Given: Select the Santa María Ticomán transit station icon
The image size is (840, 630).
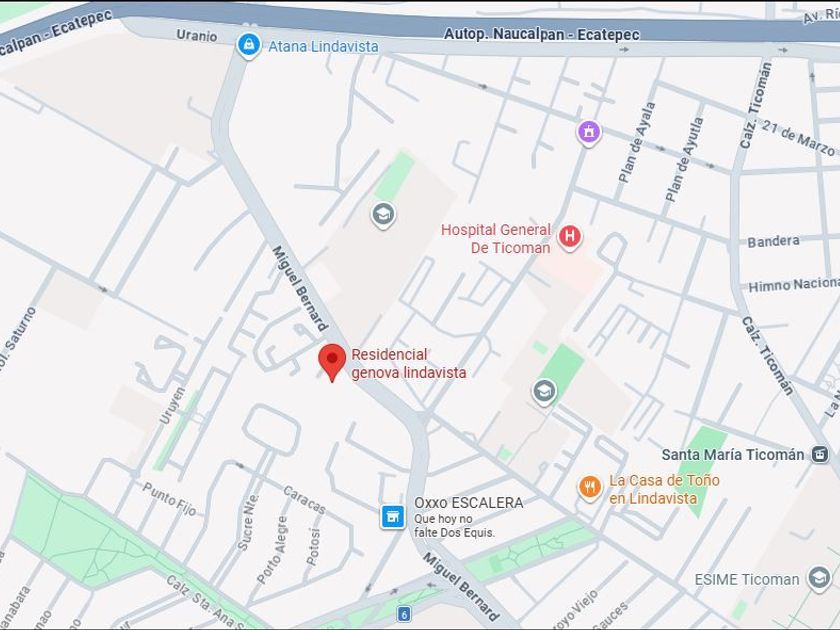Looking at the screenshot, I should [x=819, y=454].
